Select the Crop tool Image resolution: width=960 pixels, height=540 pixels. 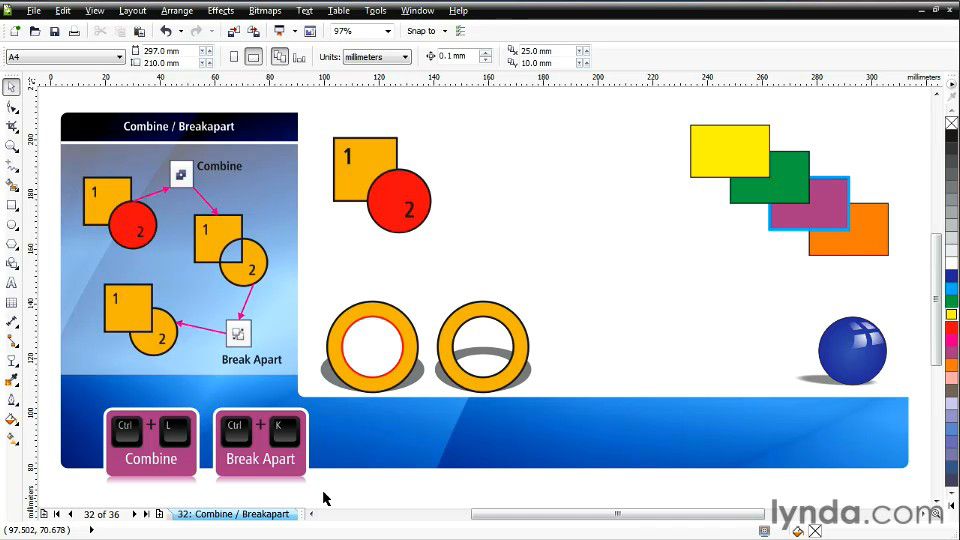point(12,127)
